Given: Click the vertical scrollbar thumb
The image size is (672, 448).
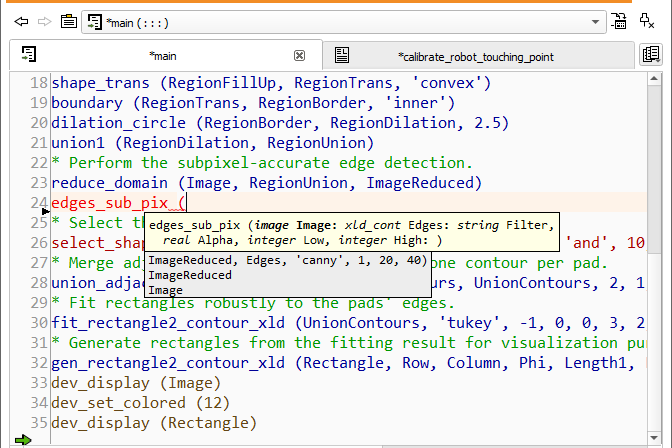Looking at the screenshot, I should click(x=654, y=169).
